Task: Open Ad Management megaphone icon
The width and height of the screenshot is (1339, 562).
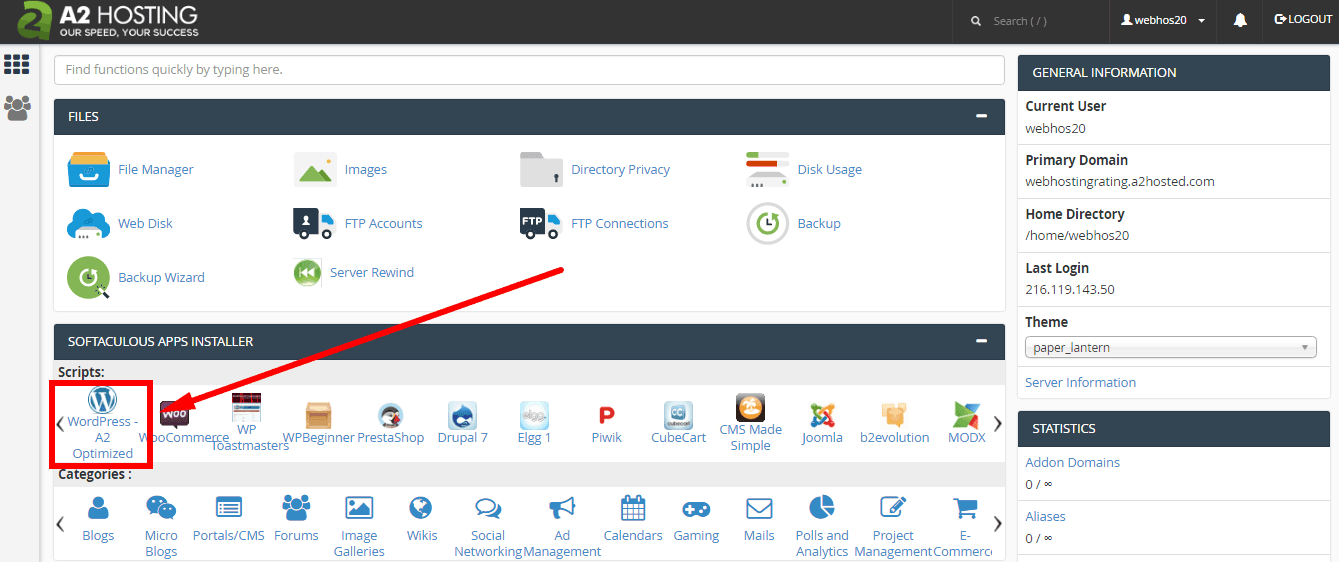Action: [x=562, y=508]
